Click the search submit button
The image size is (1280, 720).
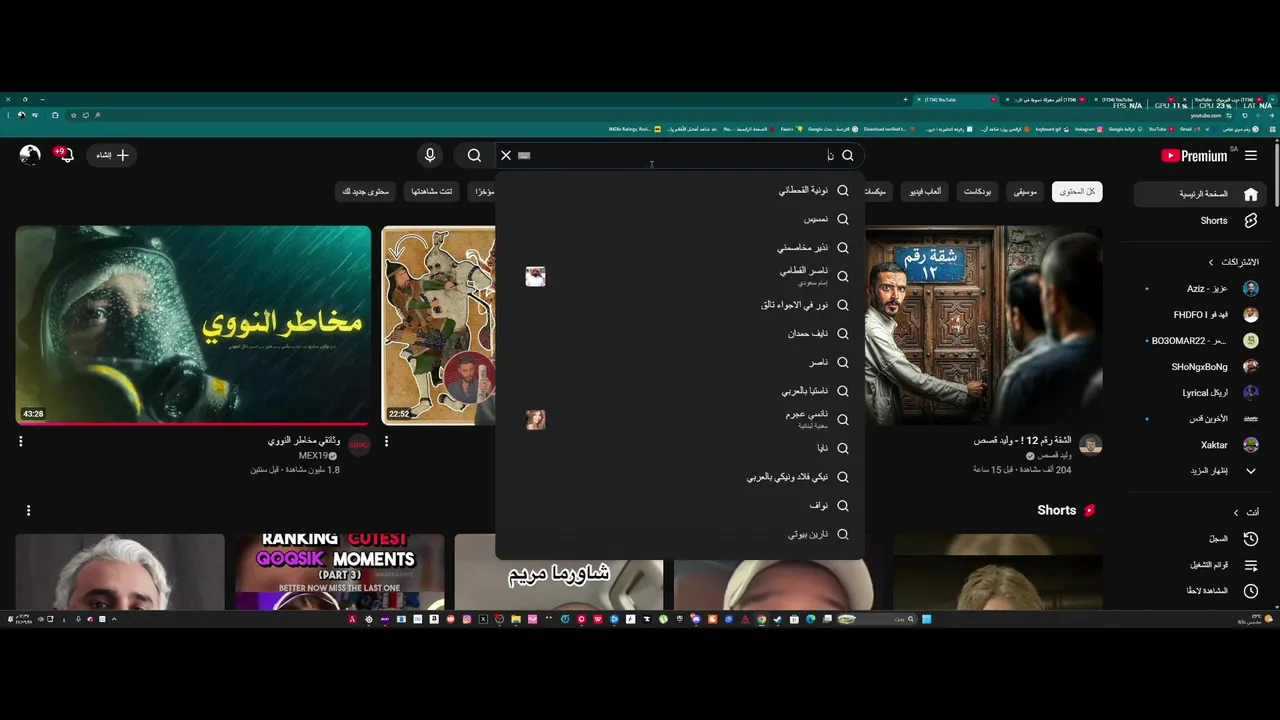pyautogui.click(x=474, y=155)
